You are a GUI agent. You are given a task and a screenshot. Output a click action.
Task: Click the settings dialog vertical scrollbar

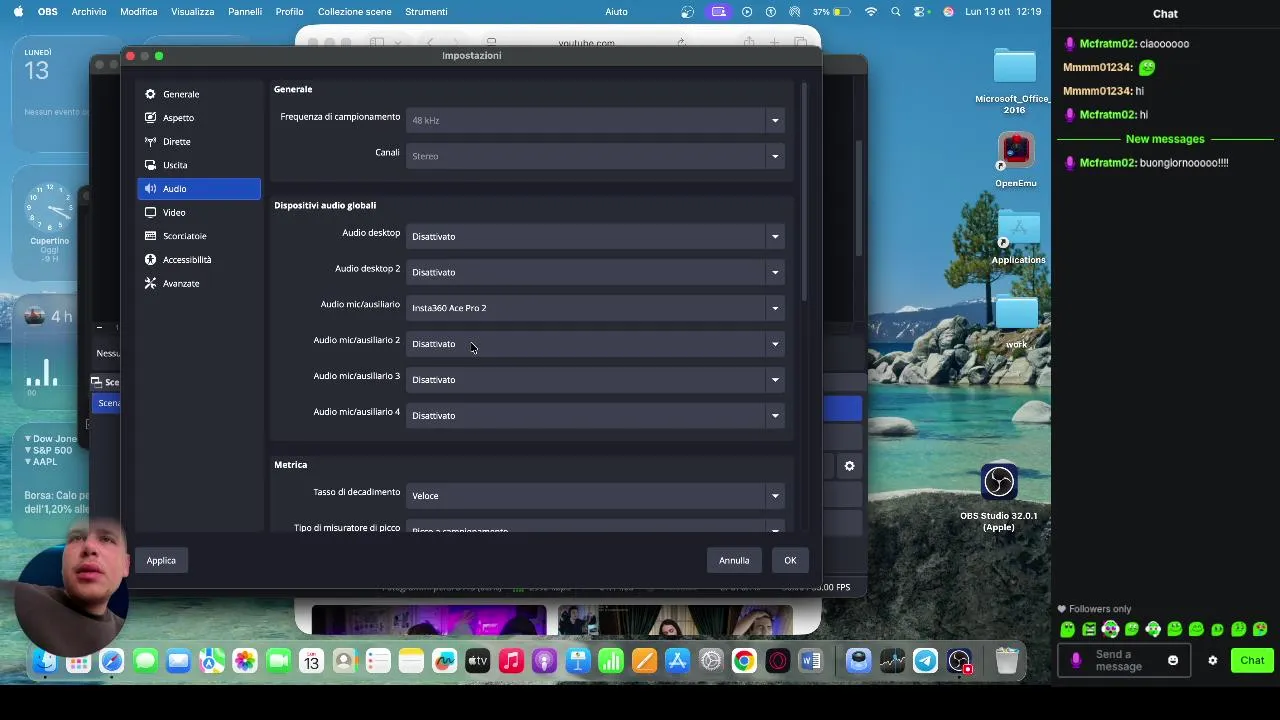tap(803, 190)
